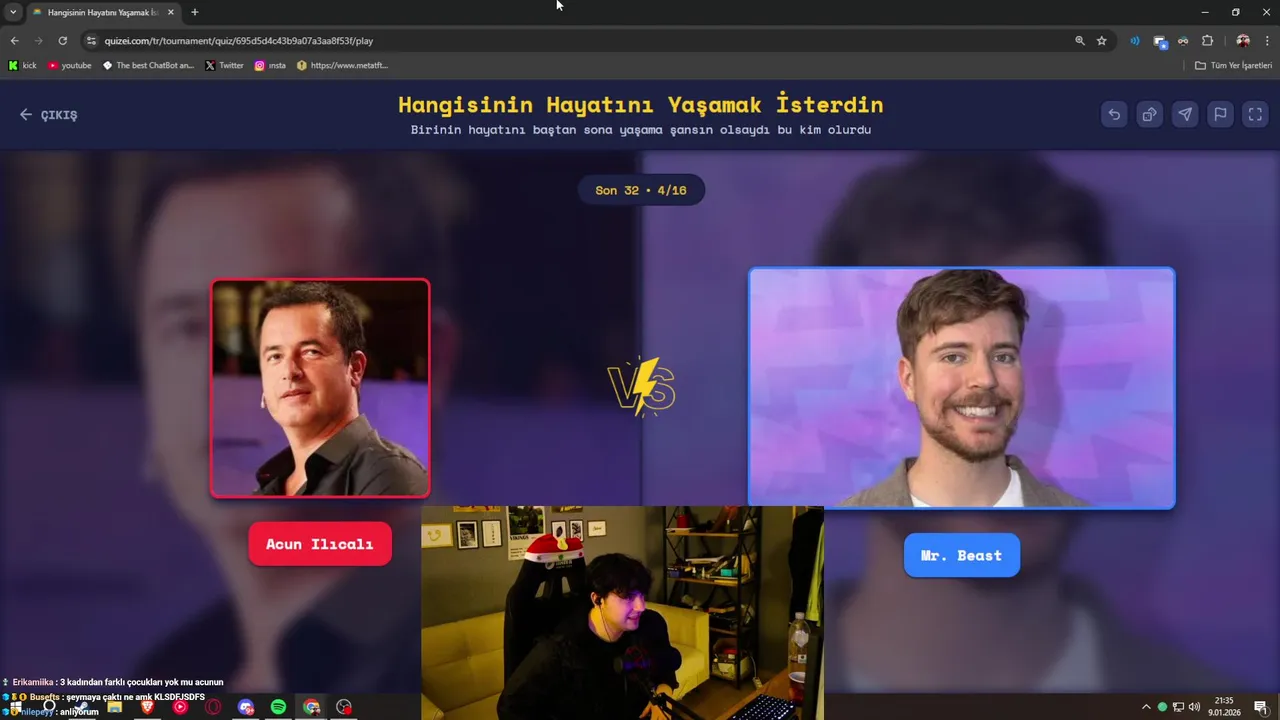Close the Hangisinin Hayatını tab
The image size is (1280, 720).
170,12
